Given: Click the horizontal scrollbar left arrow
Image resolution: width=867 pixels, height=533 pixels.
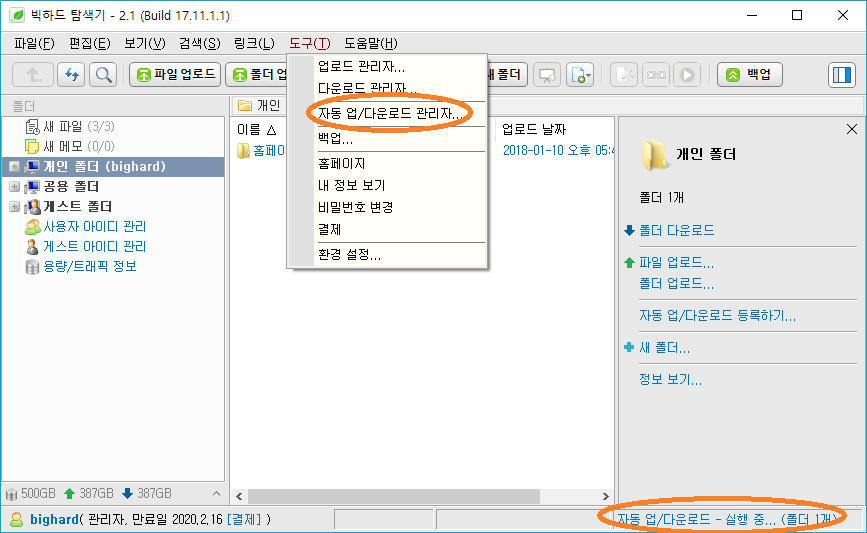Looking at the screenshot, I should pos(239,497).
